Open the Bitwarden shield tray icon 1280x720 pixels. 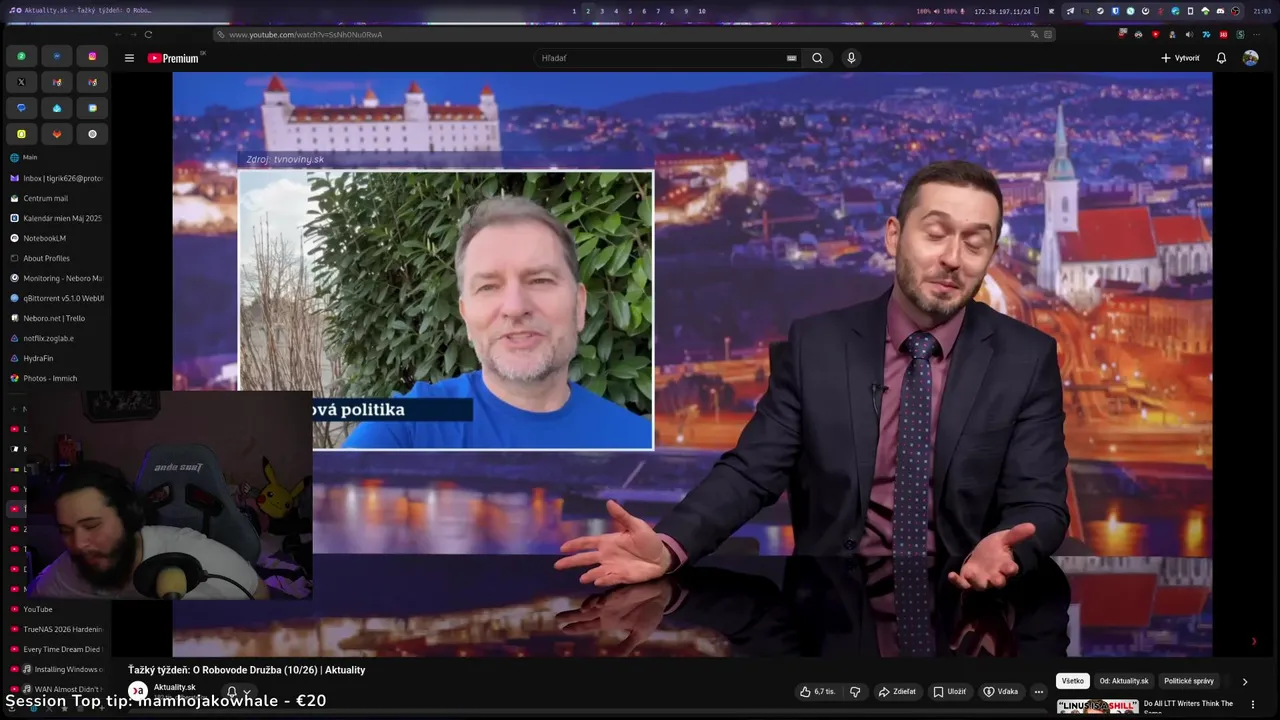[1115, 11]
